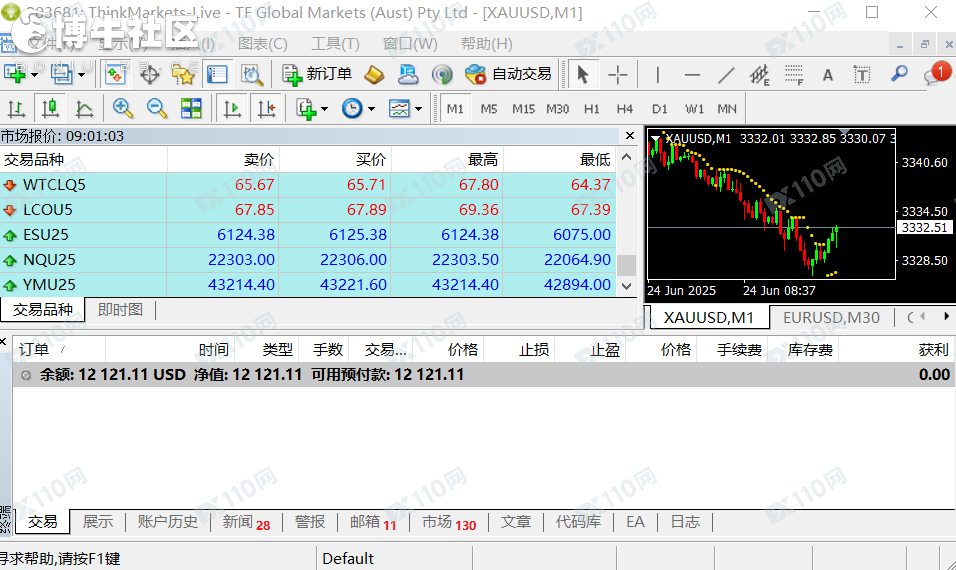Click the zoom in chart icon

123,109
